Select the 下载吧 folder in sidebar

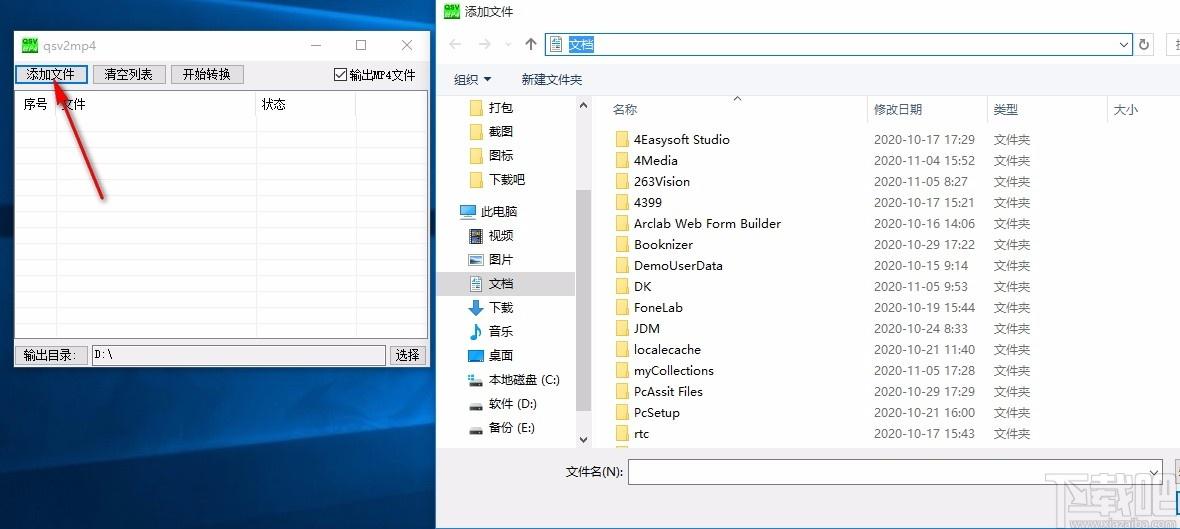[497, 180]
